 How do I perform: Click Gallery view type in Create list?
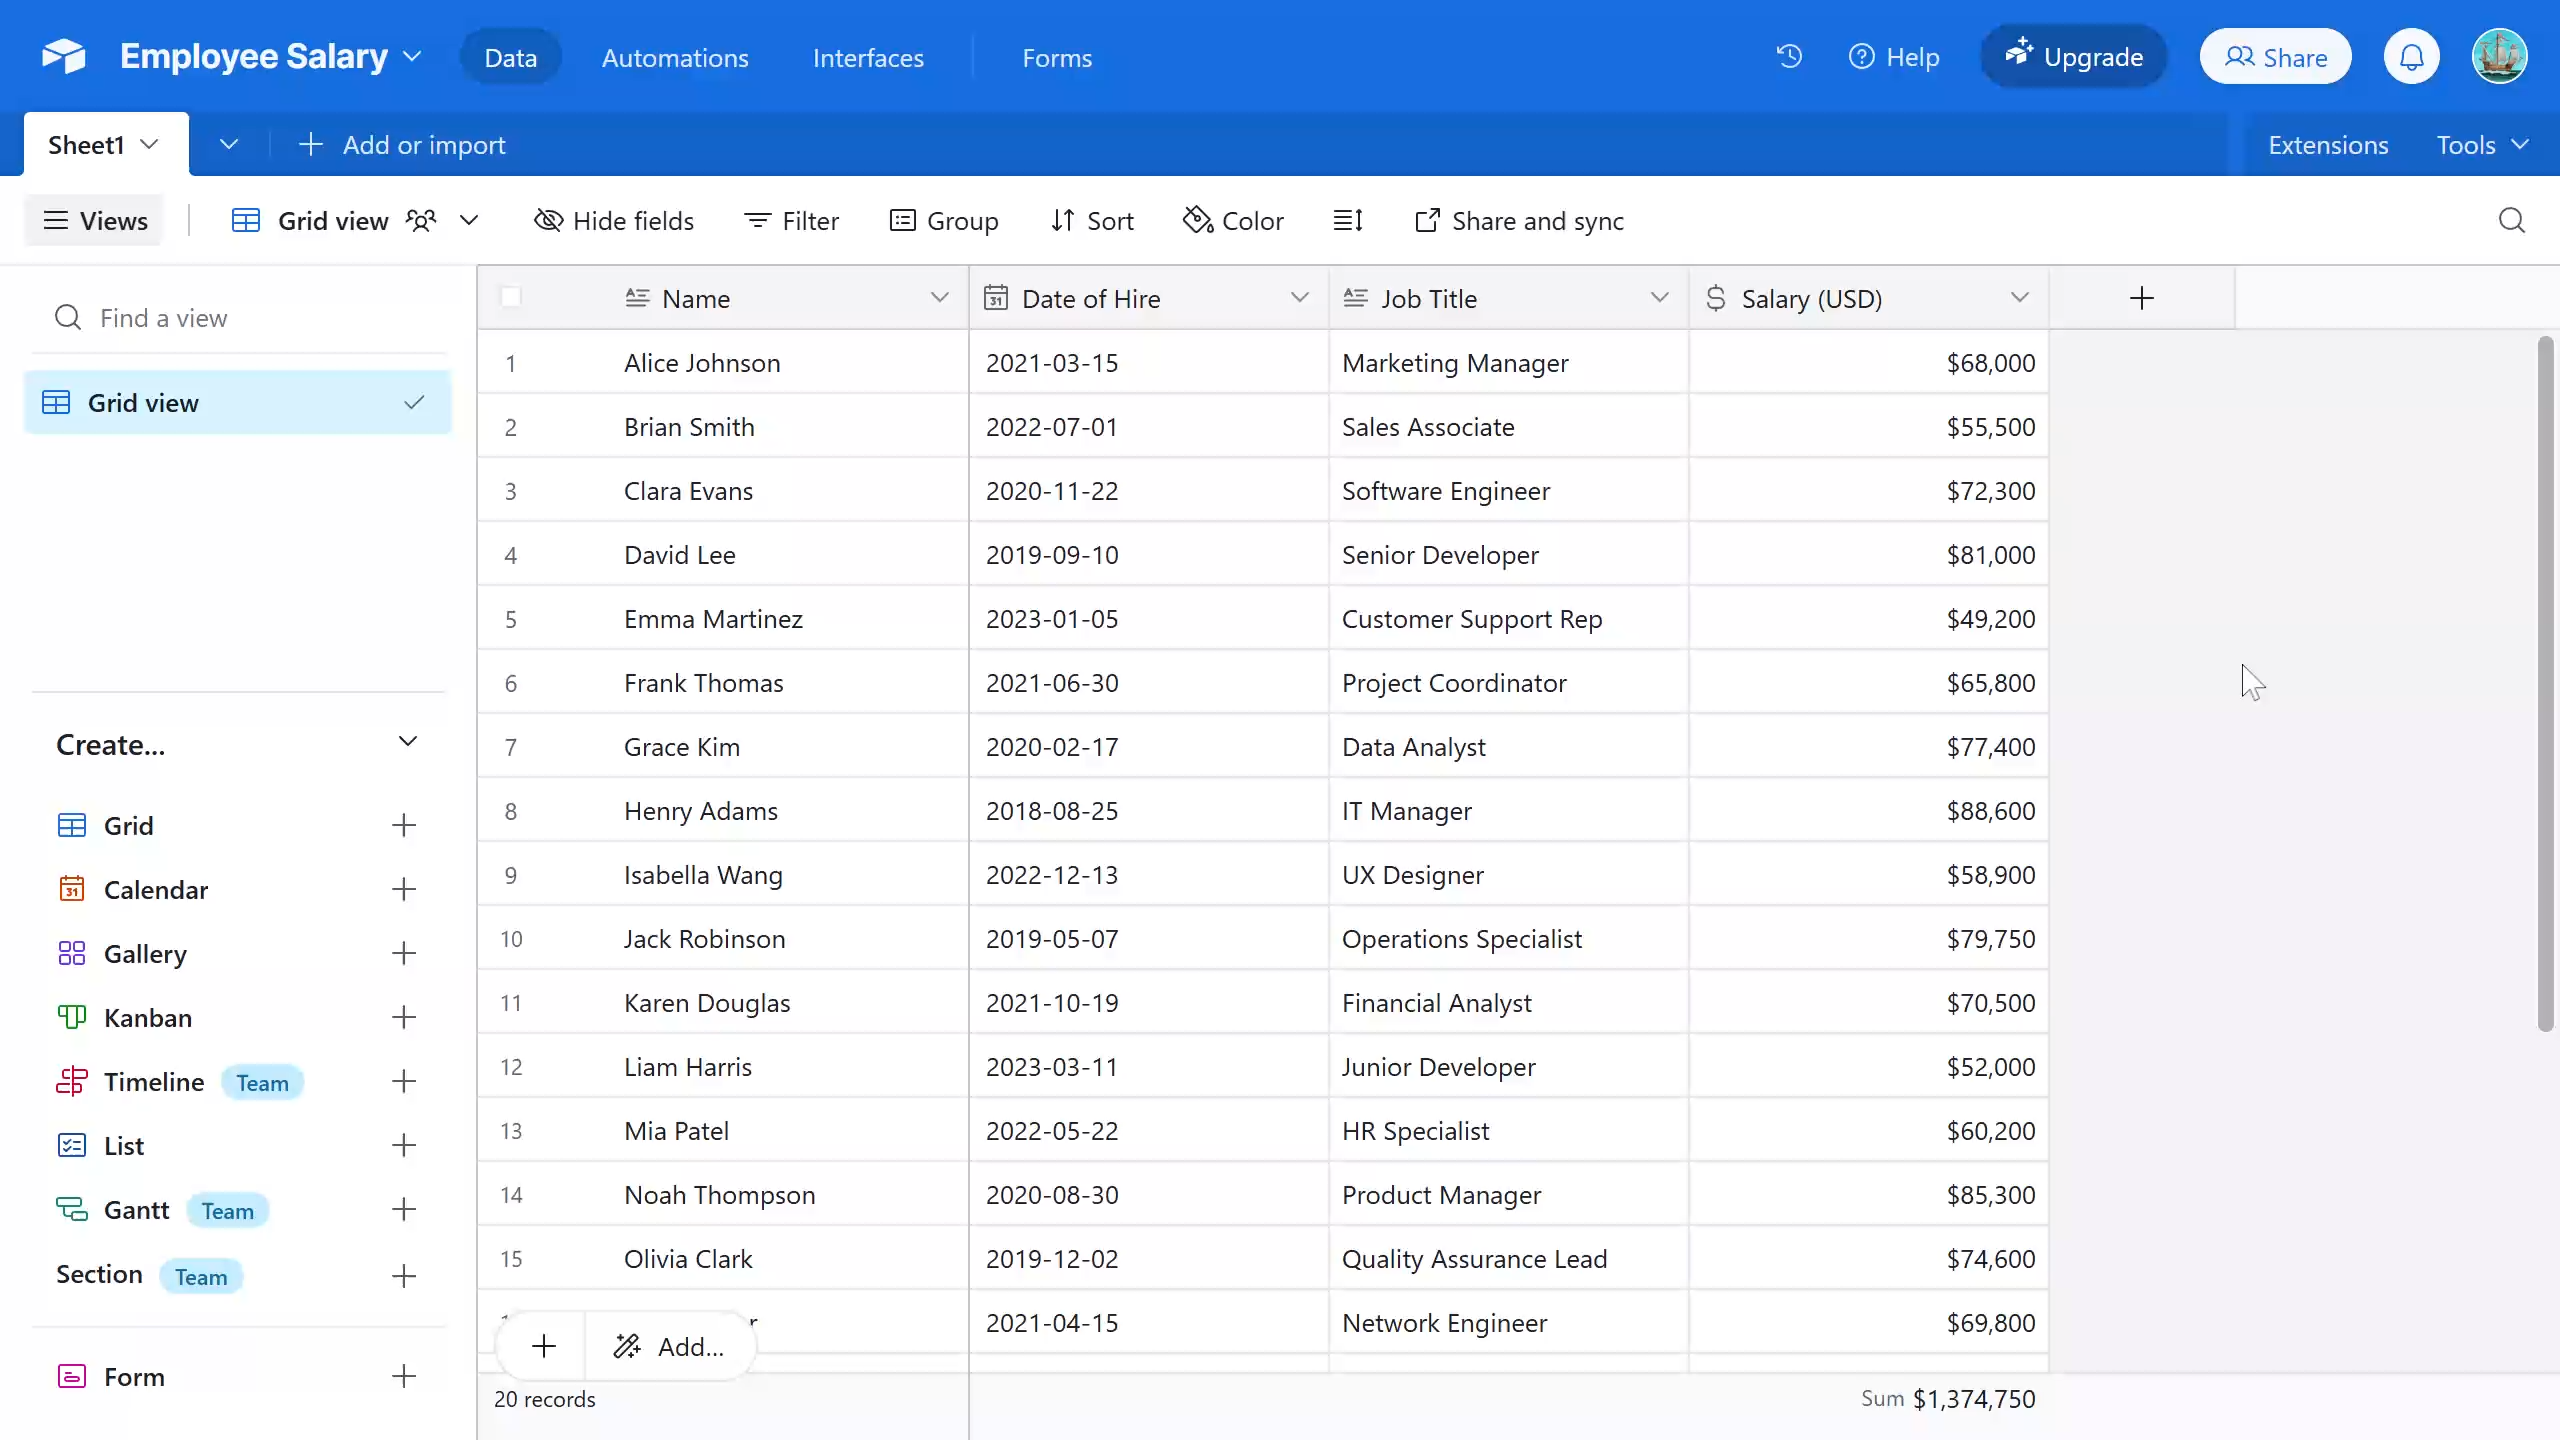click(145, 954)
